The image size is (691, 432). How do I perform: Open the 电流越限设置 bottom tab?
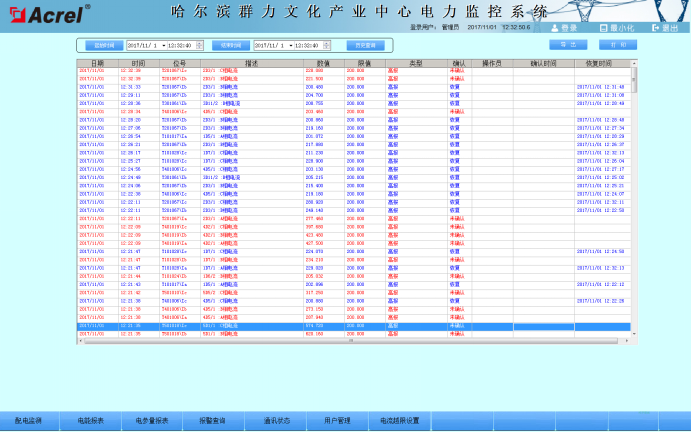click(400, 421)
